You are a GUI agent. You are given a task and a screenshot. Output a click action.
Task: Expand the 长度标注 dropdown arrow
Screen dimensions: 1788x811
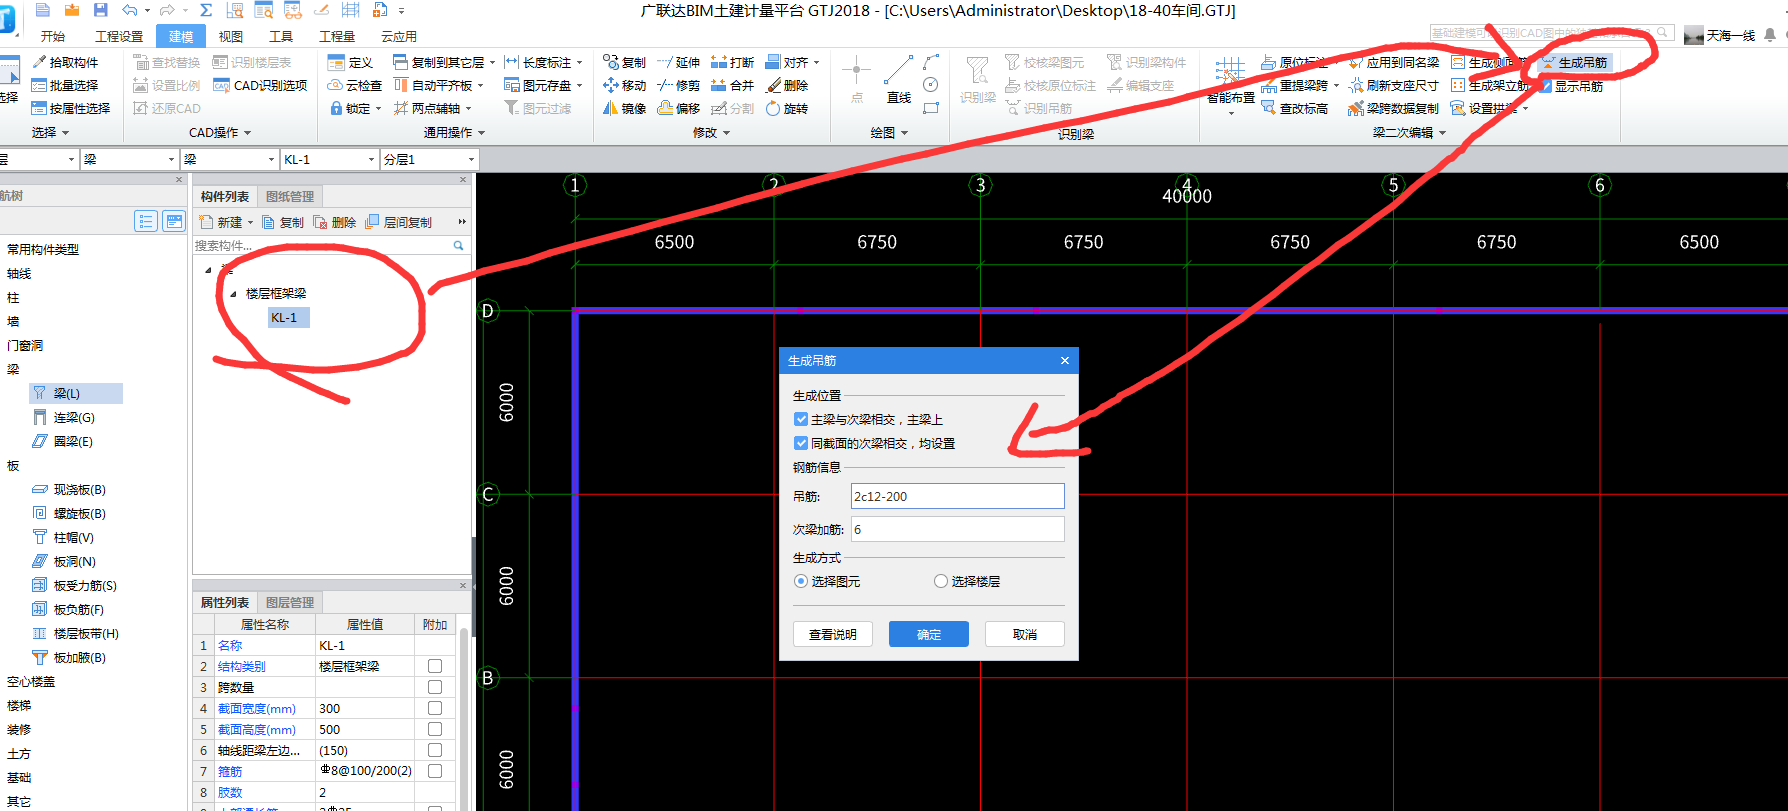pos(579,62)
